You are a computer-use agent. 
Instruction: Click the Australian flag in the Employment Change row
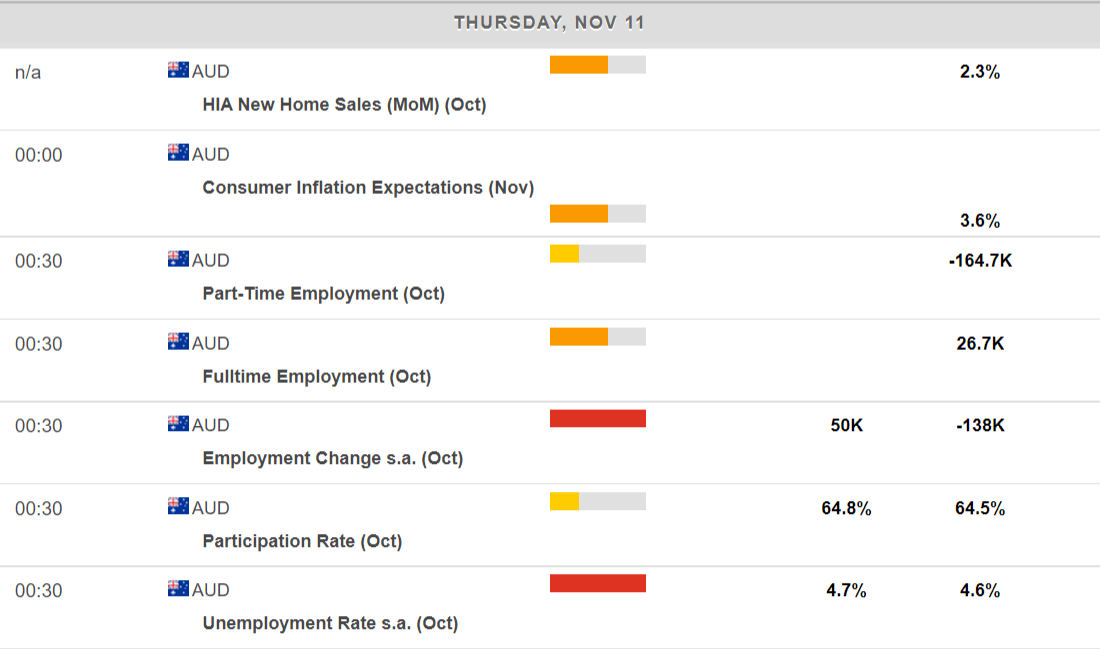[x=178, y=425]
